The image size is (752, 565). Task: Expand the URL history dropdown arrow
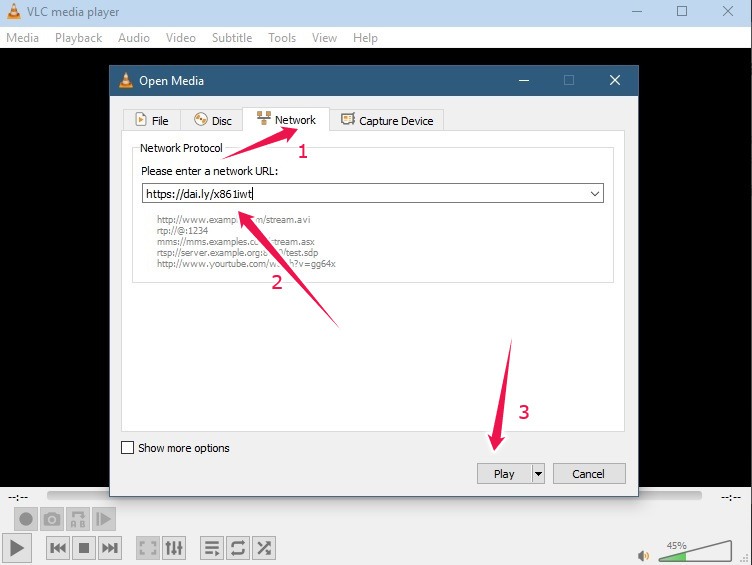(x=595, y=194)
